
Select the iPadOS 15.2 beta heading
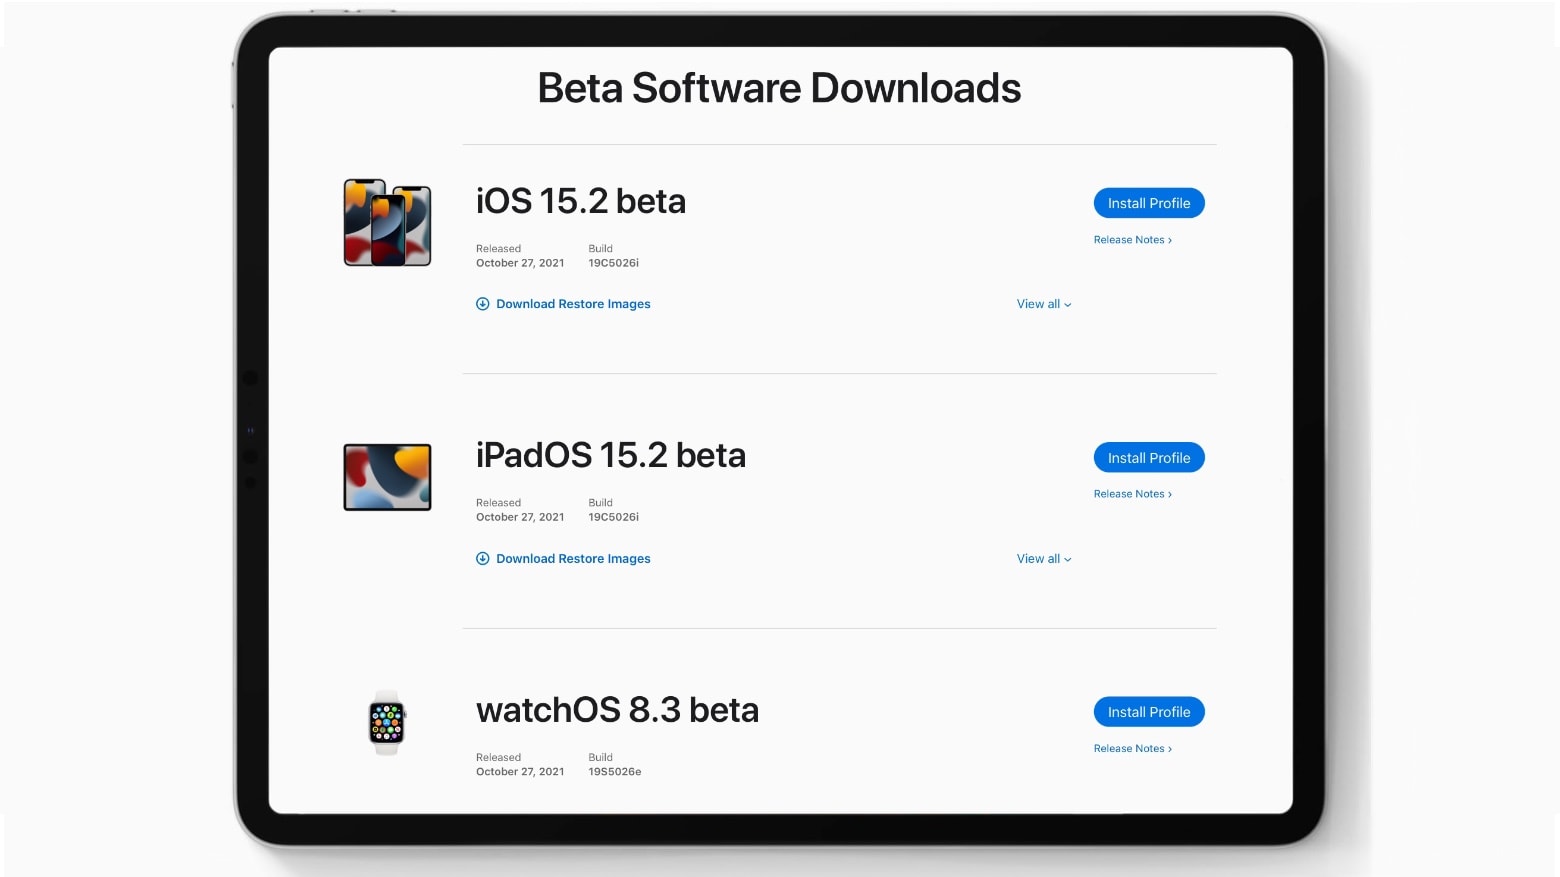click(x=611, y=455)
